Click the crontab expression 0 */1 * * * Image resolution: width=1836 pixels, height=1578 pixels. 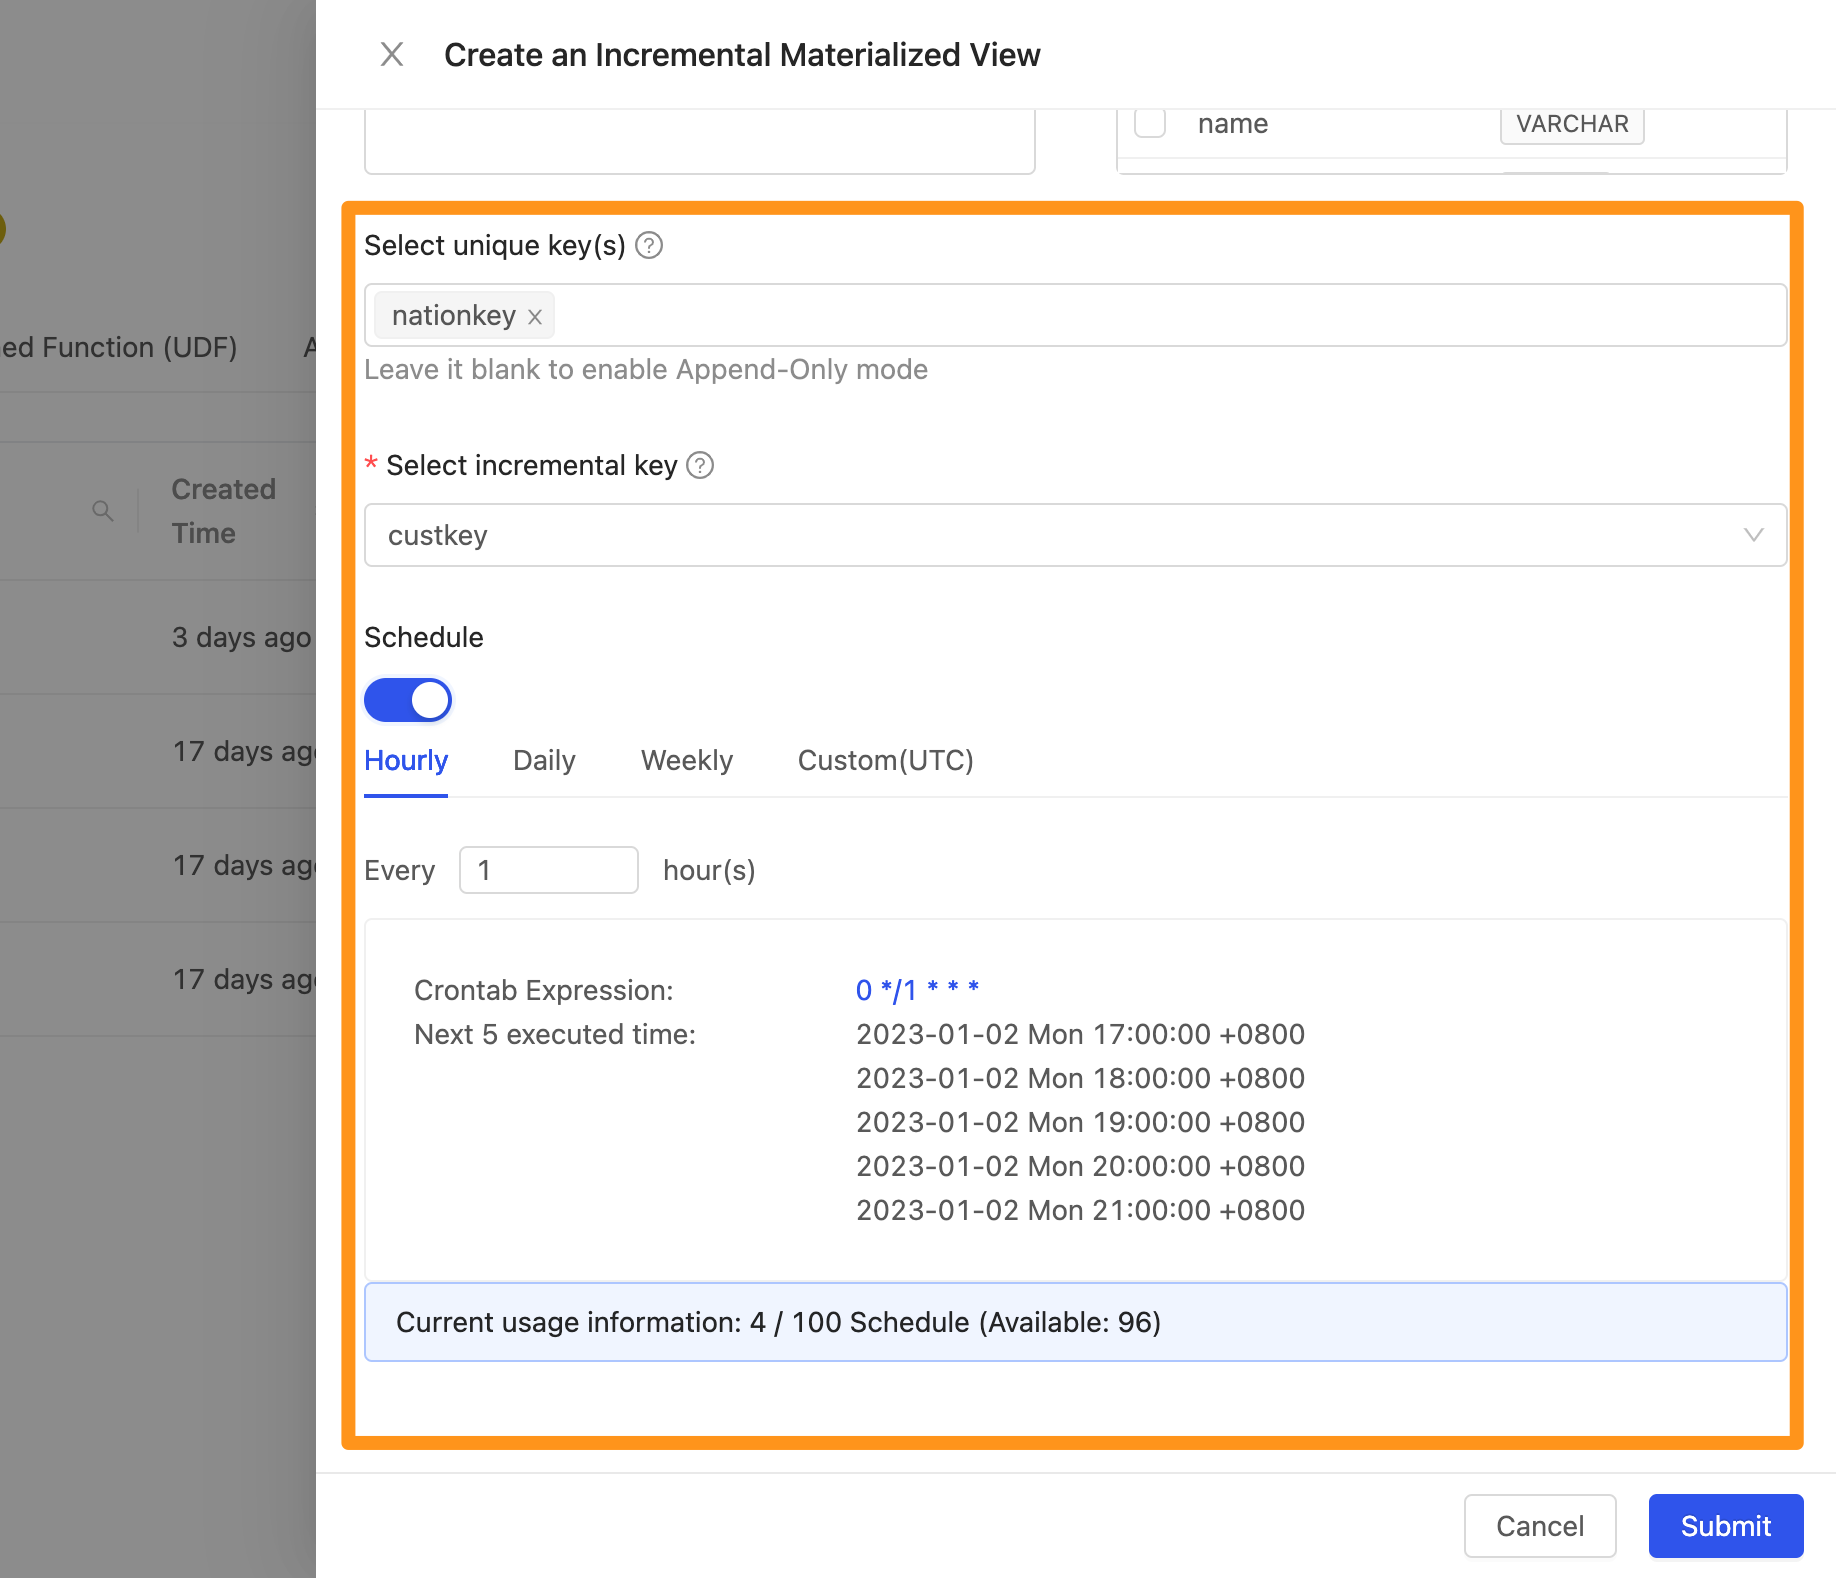point(917,990)
